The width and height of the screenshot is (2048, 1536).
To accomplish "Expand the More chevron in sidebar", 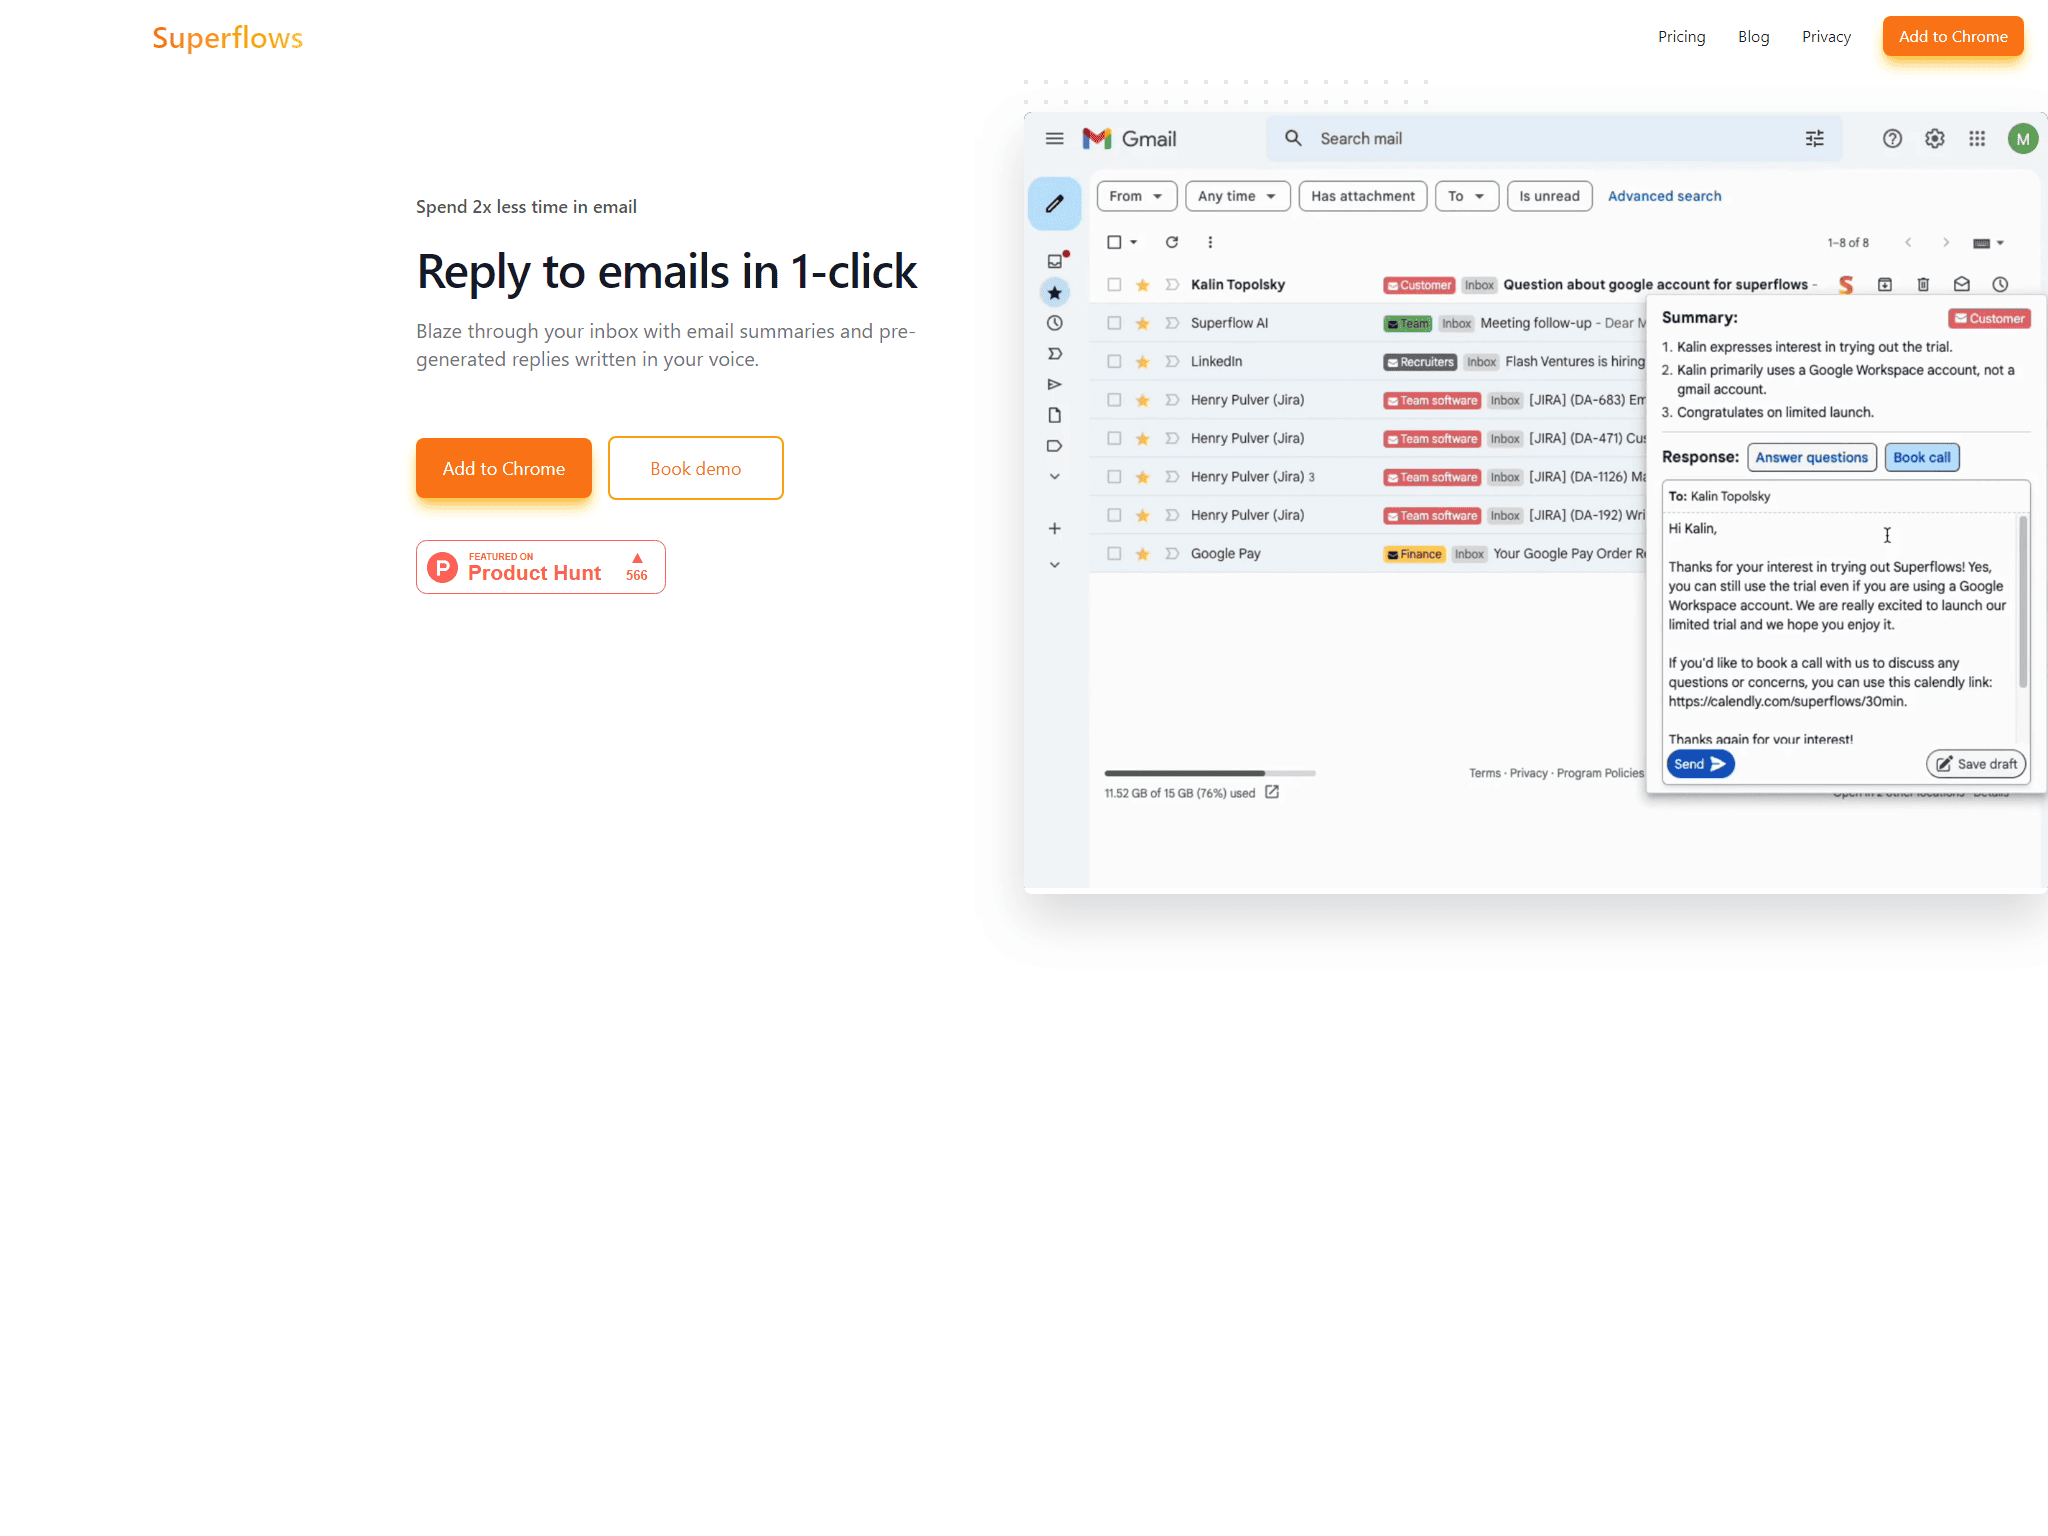I will point(1054,477).
